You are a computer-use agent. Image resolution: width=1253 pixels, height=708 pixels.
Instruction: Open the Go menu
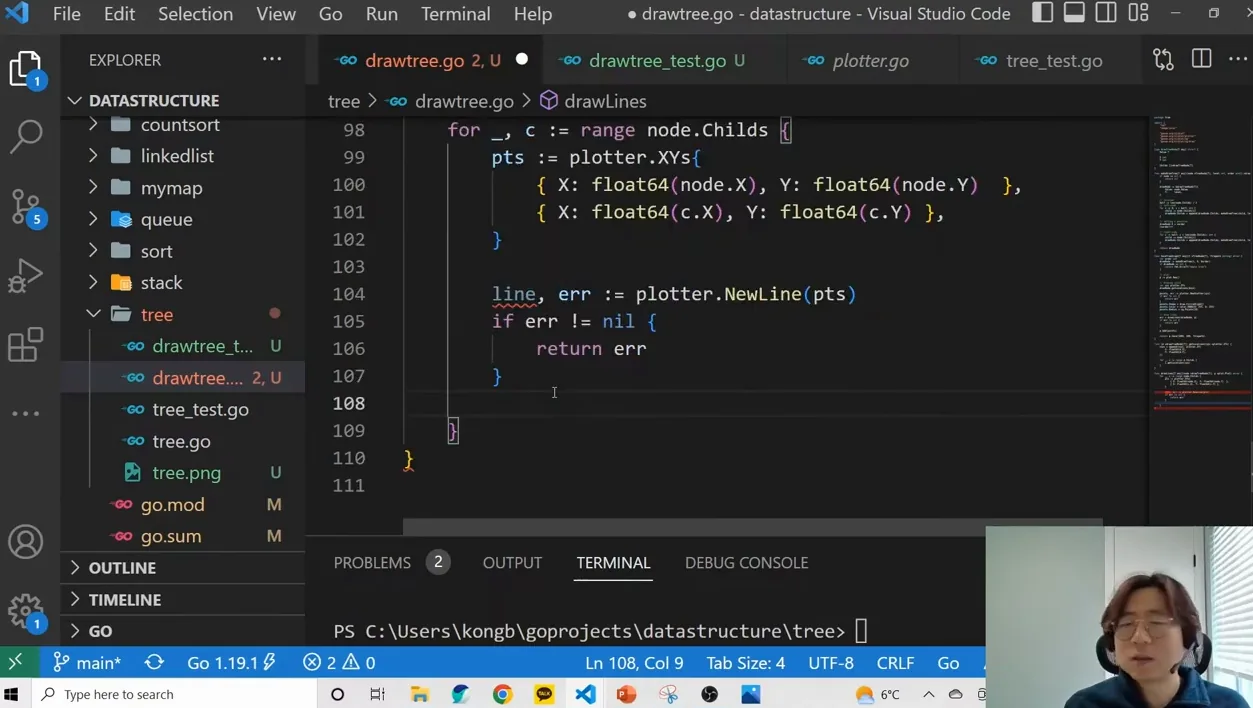pos(330,14)
